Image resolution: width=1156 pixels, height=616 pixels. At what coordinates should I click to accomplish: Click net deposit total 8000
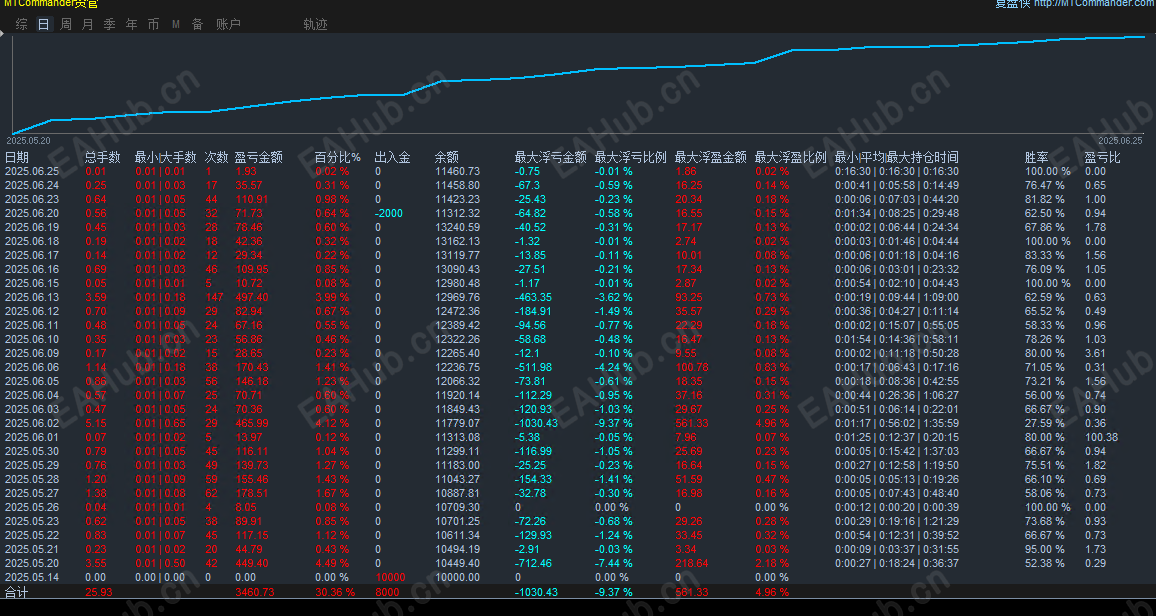(x=387, y=592)
